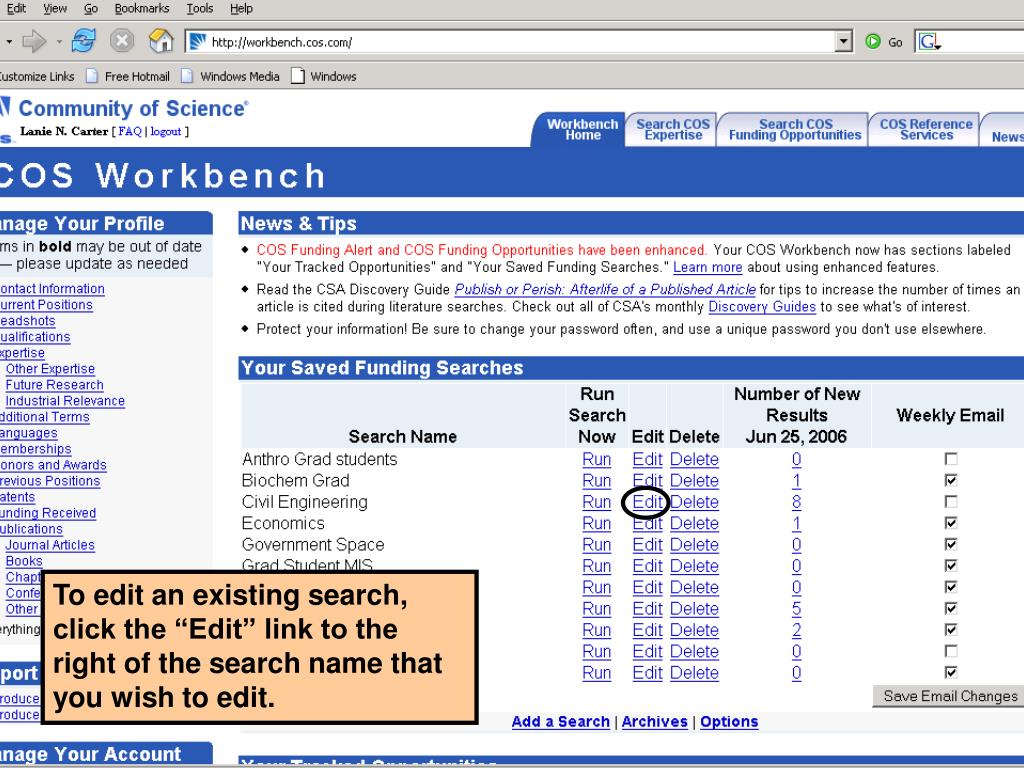The width and height of the screenshot is (1024, 768).
Task: Click Edit for Civil Engineering search
Action: [647, 502]
